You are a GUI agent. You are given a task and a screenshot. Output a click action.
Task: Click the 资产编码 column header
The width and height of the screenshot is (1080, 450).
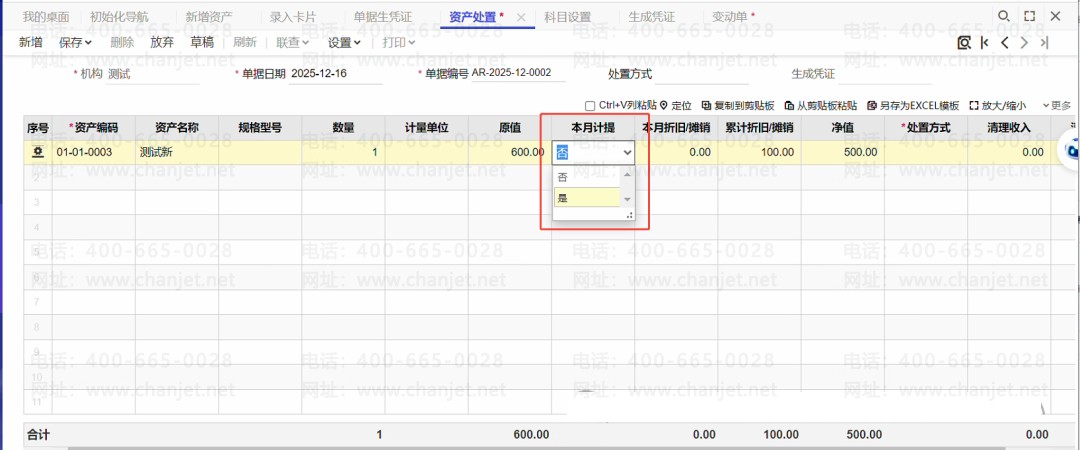point(94,127)
